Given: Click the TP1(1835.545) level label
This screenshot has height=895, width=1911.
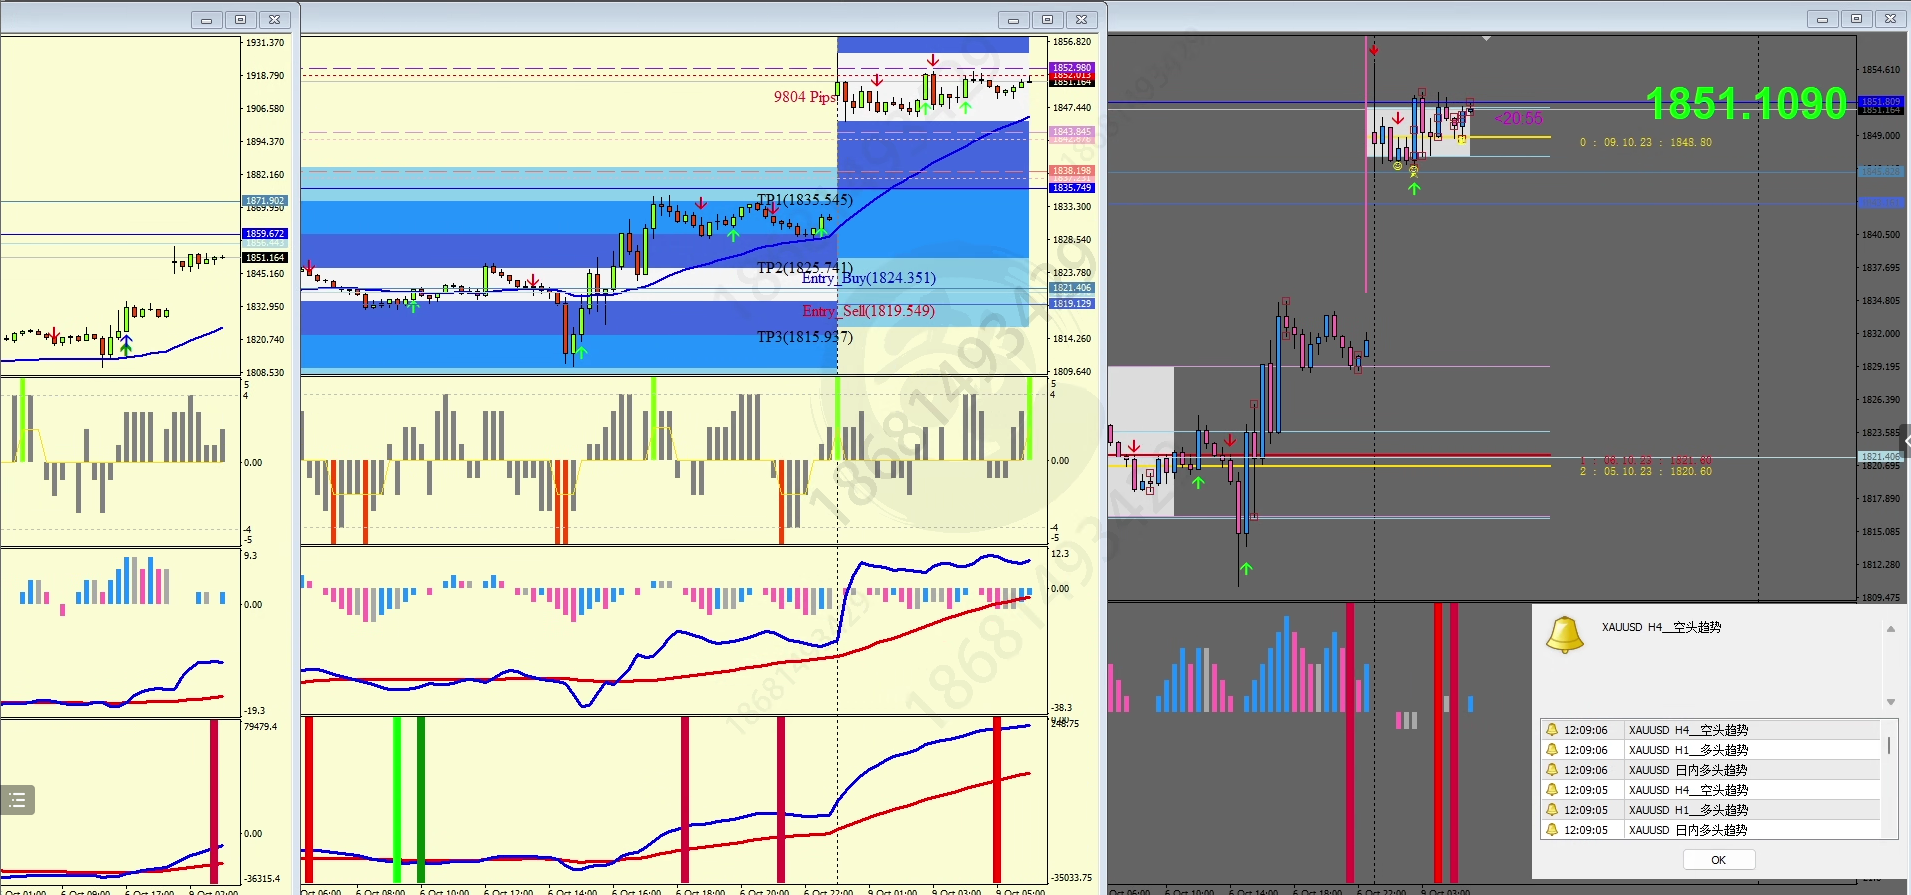Looking at the screenshot, I should (805, 200).
